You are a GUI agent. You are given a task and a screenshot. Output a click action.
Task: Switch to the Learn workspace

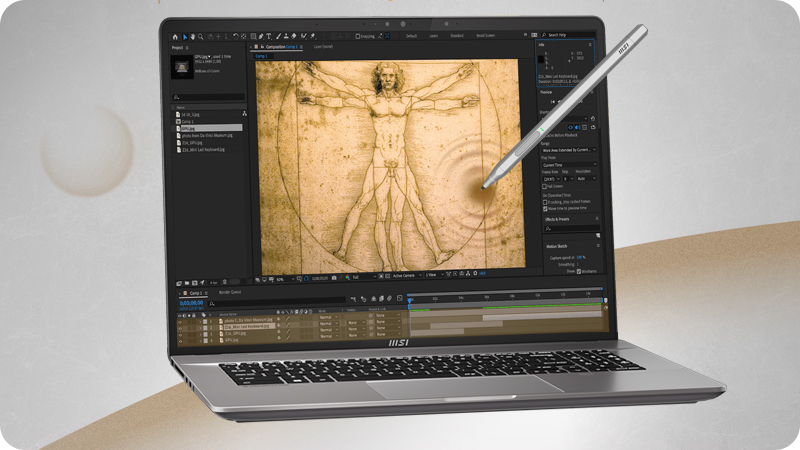(434, 36)
